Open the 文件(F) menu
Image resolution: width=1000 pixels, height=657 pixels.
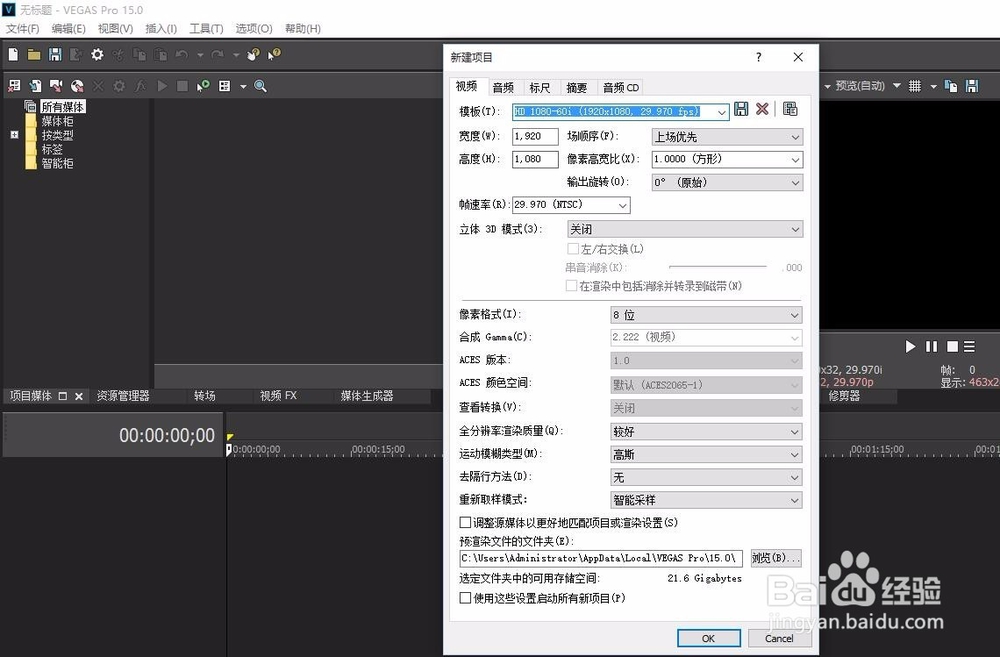(x=22, y=29)
